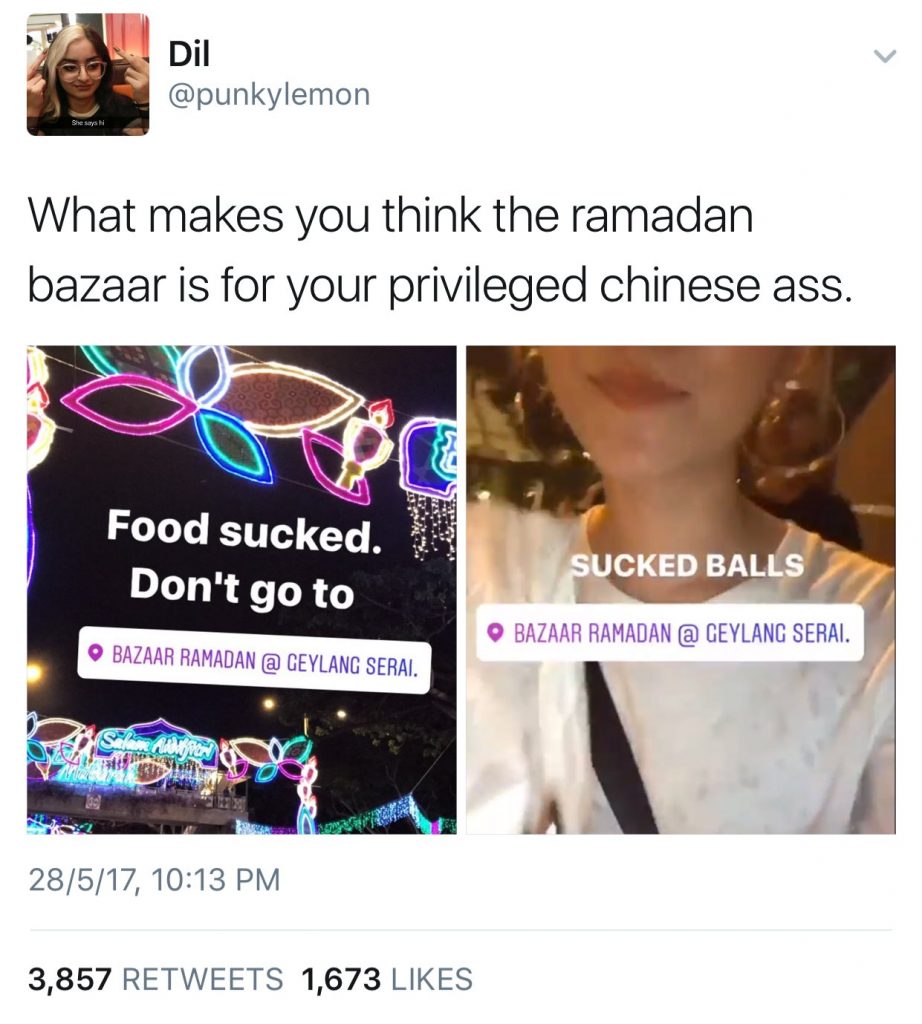
Task: View the 1,673 Likes list
Action: click(387, 979)
